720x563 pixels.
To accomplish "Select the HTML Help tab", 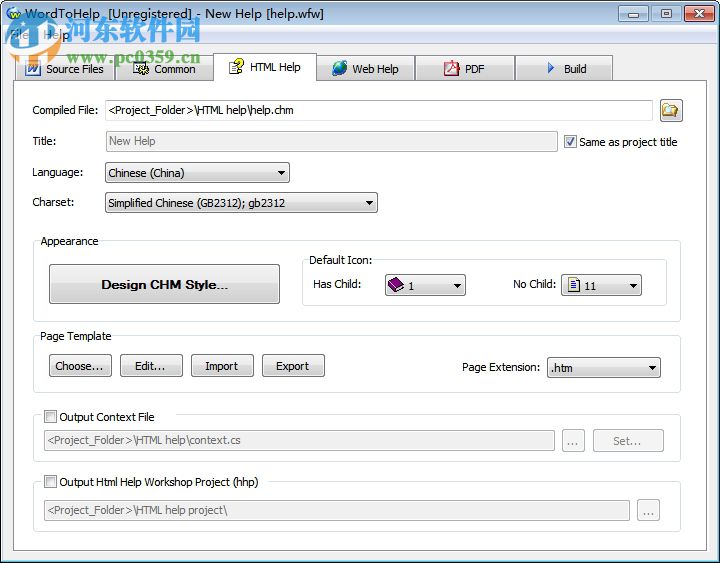I will 265,67.
